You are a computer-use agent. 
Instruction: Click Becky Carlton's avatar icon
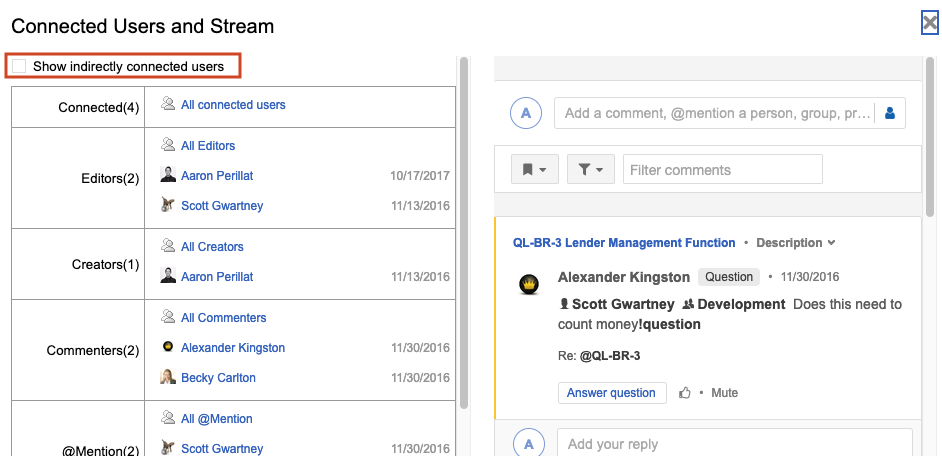point(168,378)
